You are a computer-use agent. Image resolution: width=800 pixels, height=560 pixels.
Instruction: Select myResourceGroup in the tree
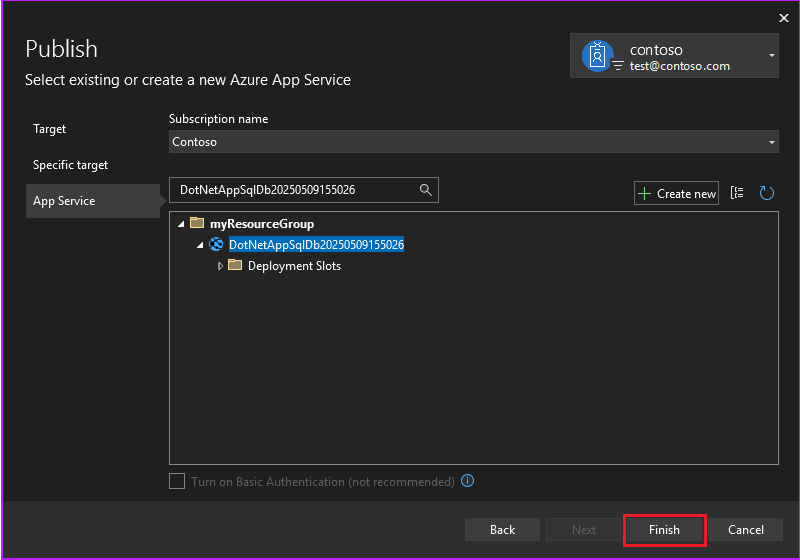tap(262, 224)
